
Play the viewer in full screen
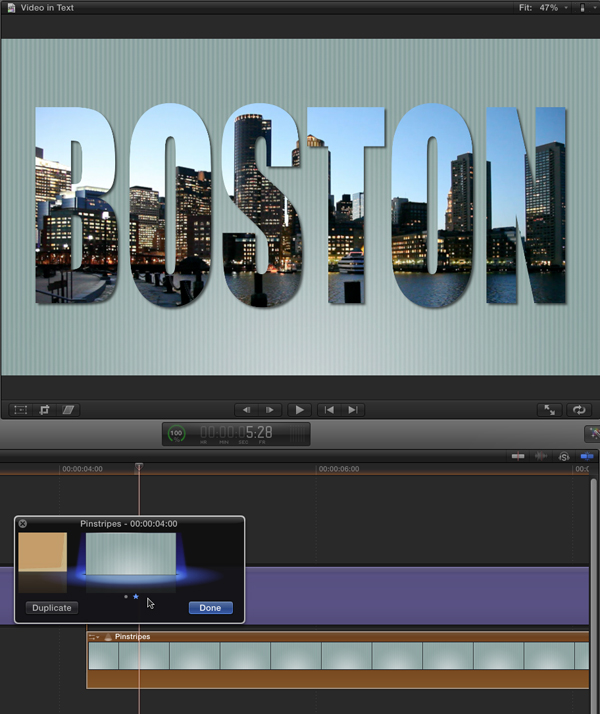(x=549, y=410)
